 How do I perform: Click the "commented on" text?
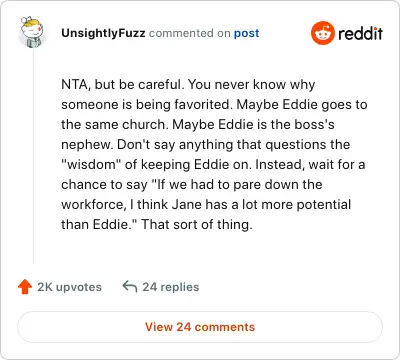pyautogui.click(x=189, y=33)
